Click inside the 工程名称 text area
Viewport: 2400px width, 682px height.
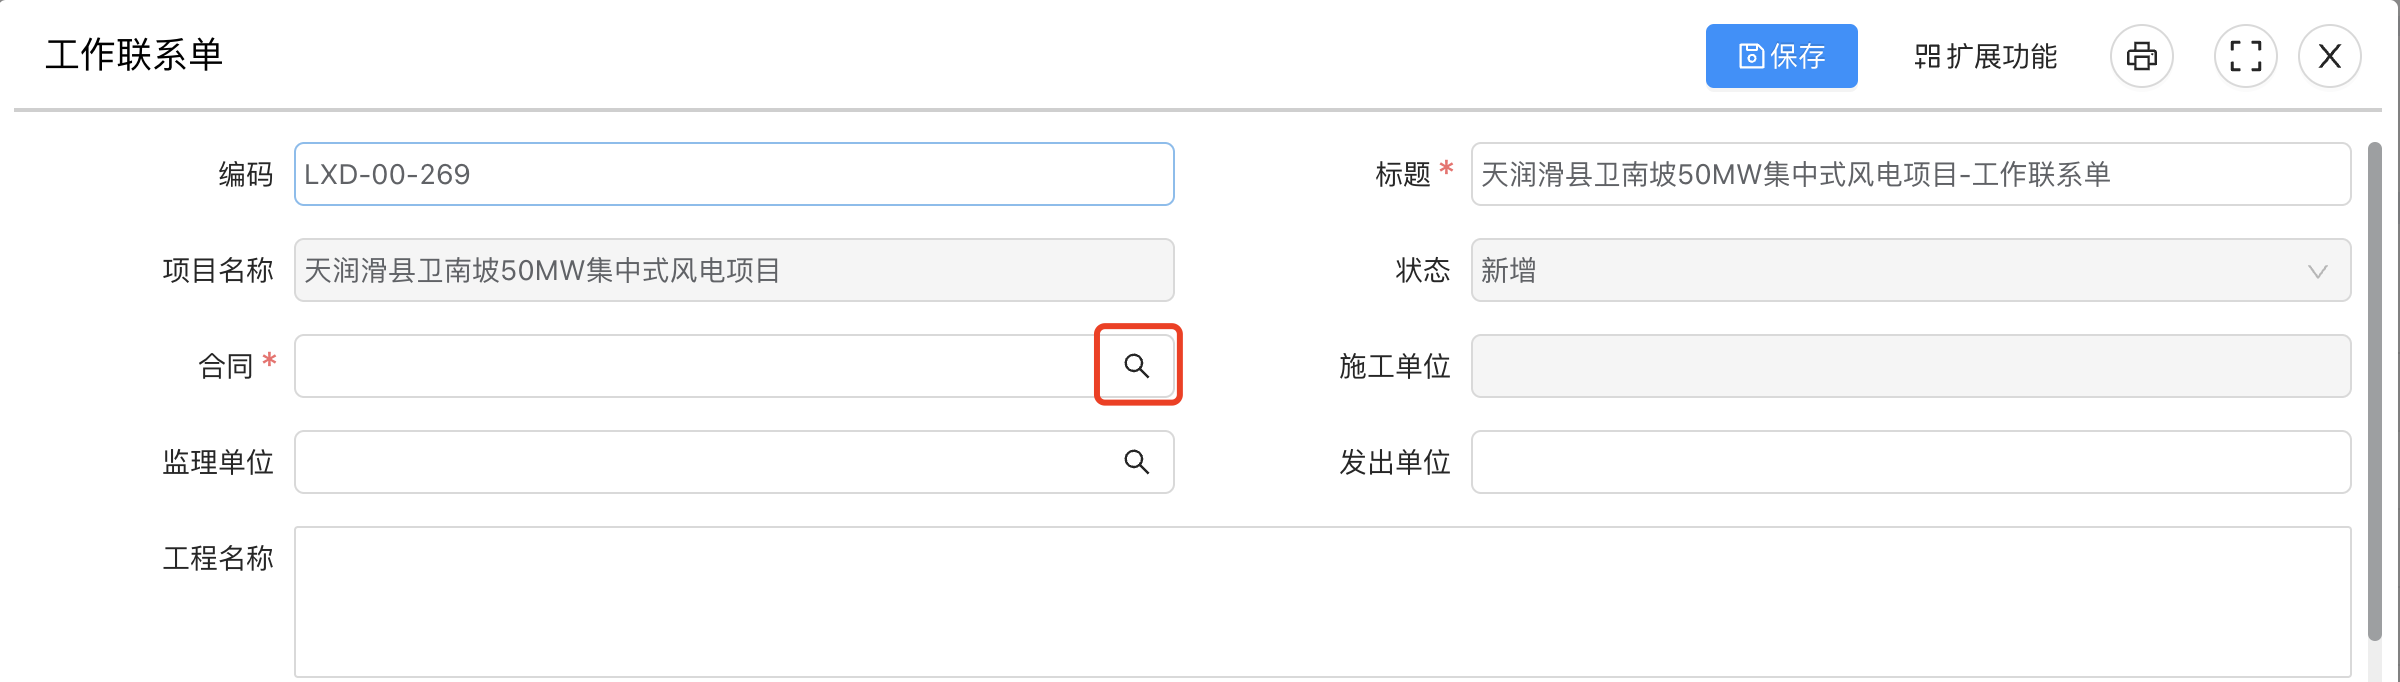(1322, 602)
